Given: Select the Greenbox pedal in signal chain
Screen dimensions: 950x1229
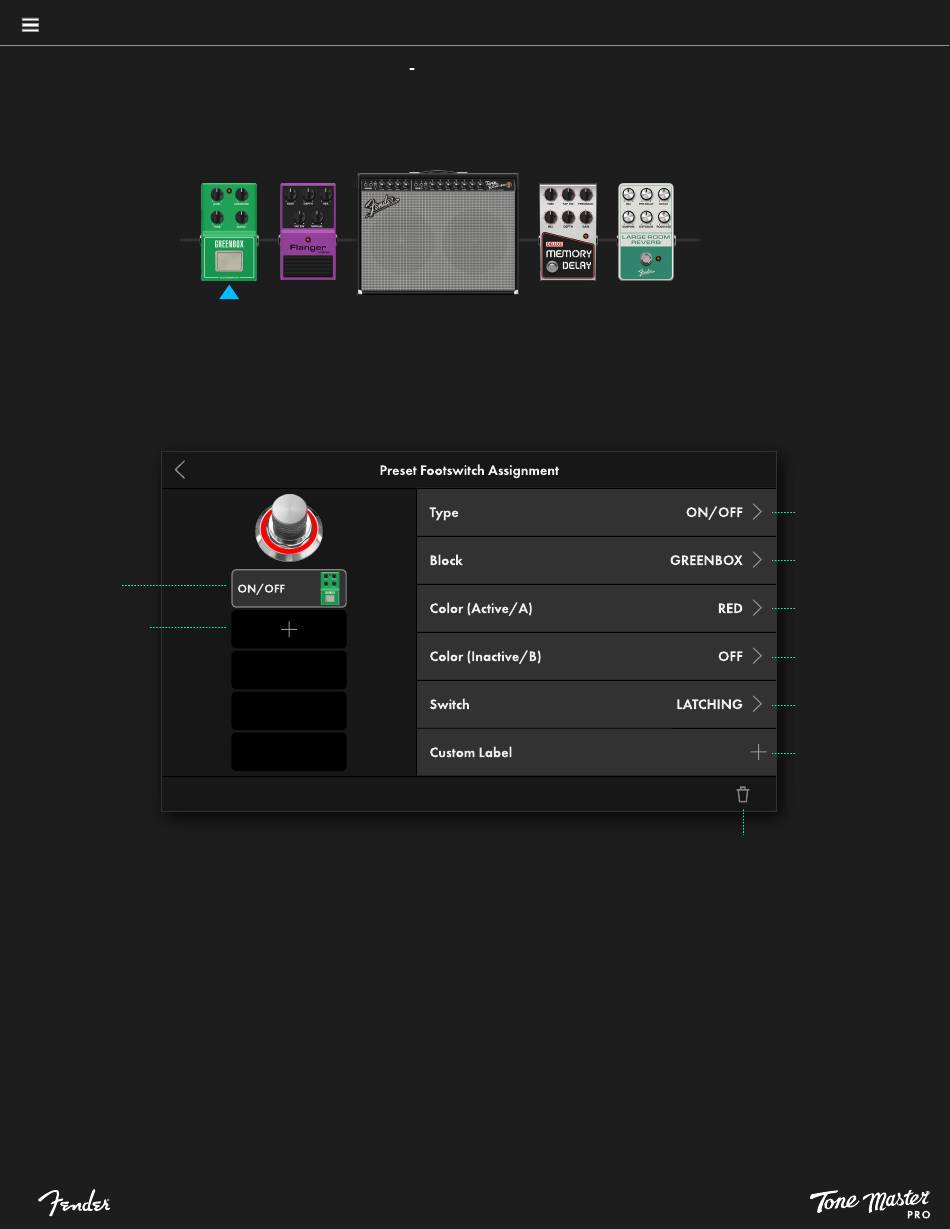Looking at the screenshot, I should point(229,232).
